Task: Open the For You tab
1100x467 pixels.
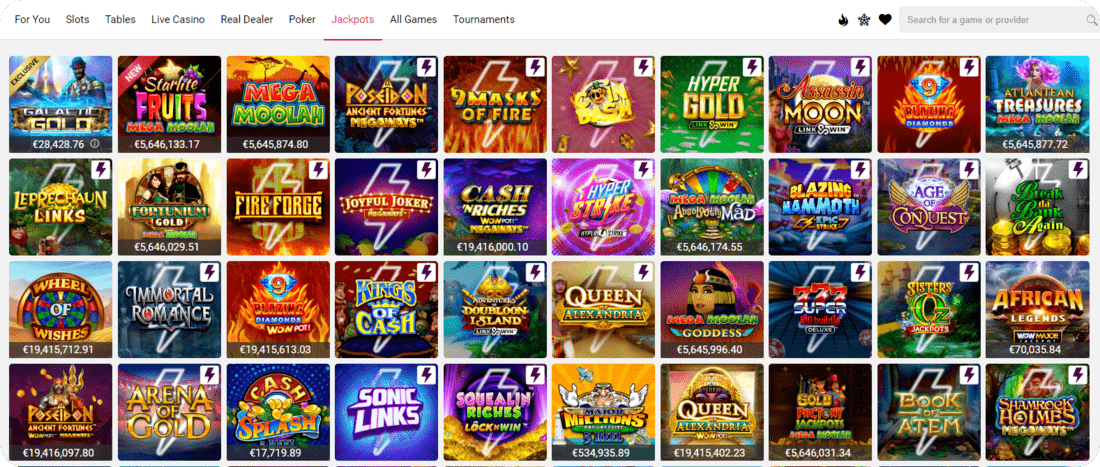Action: pyautogui.click(x=32, y=20)
